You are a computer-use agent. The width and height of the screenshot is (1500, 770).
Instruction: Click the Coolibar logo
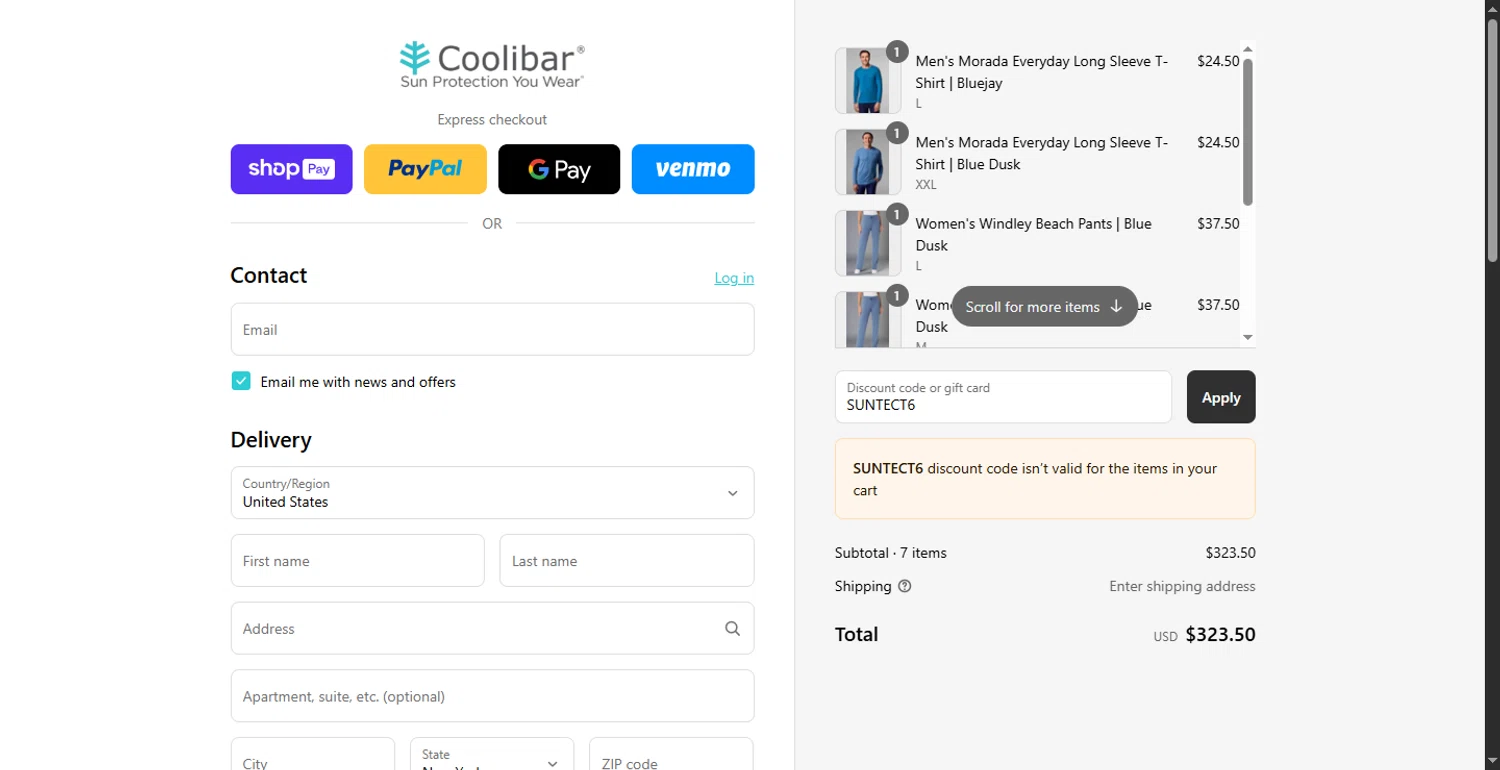pyautogui.click(x=492, y=65)
